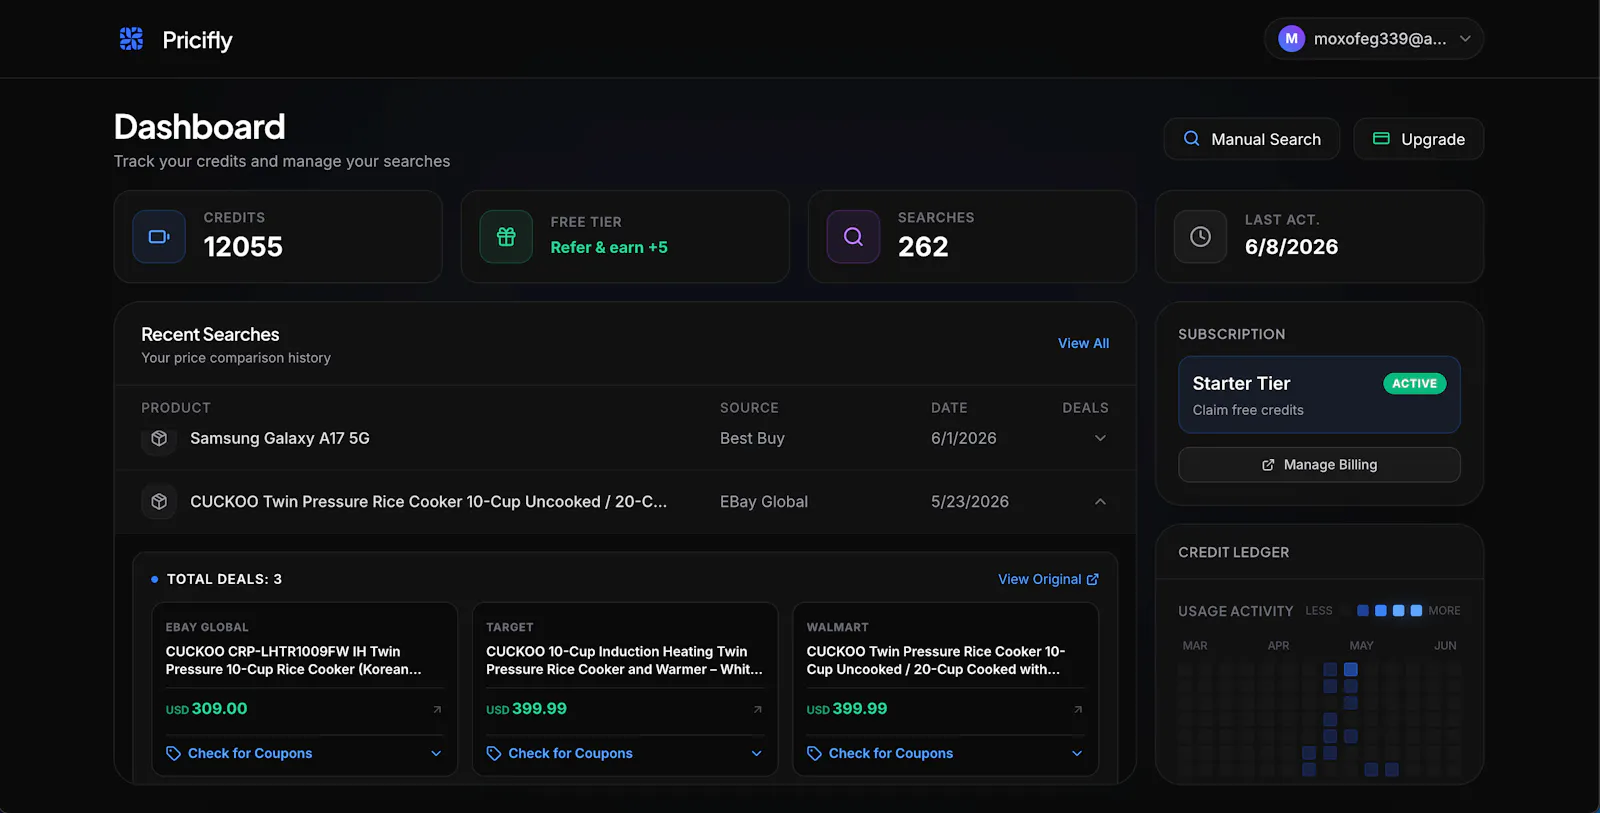Click the Samsung Galaxy A17 5G package icon
Screen dimensions: 1600x813
tap(159, 438)
